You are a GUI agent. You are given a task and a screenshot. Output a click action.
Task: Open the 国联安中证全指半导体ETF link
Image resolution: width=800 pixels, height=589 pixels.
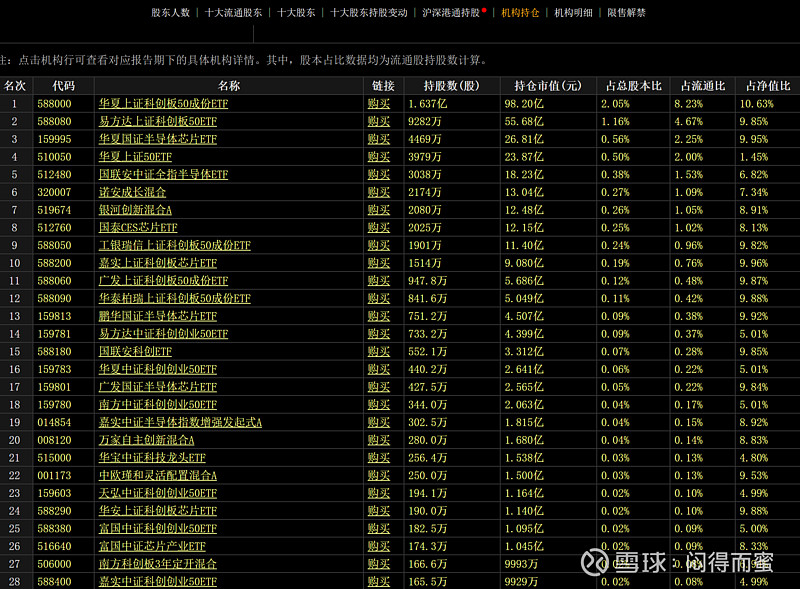click(x=163, y=175)
